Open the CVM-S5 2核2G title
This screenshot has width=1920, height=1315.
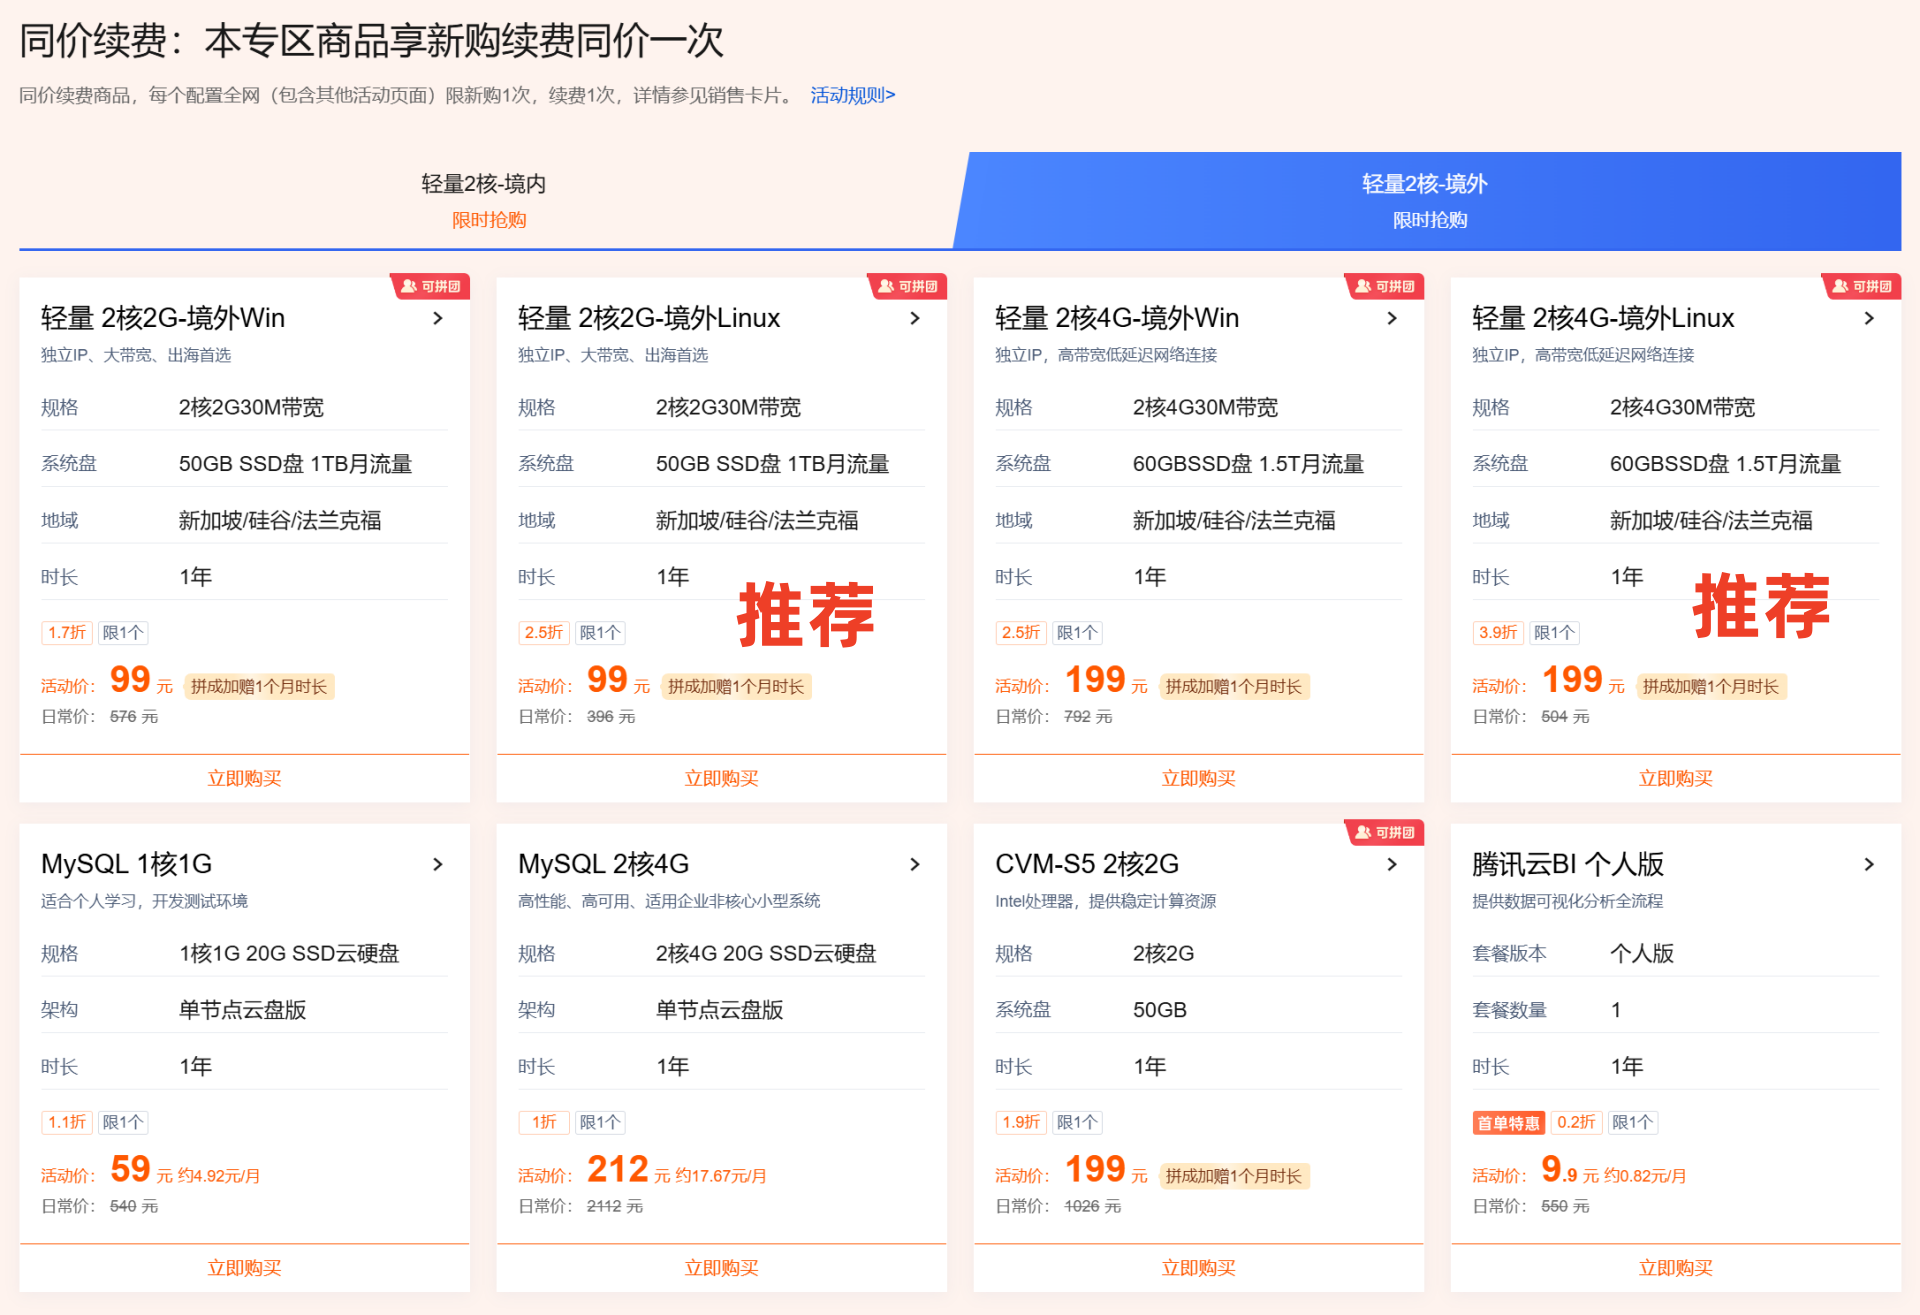coord(1087,864)
